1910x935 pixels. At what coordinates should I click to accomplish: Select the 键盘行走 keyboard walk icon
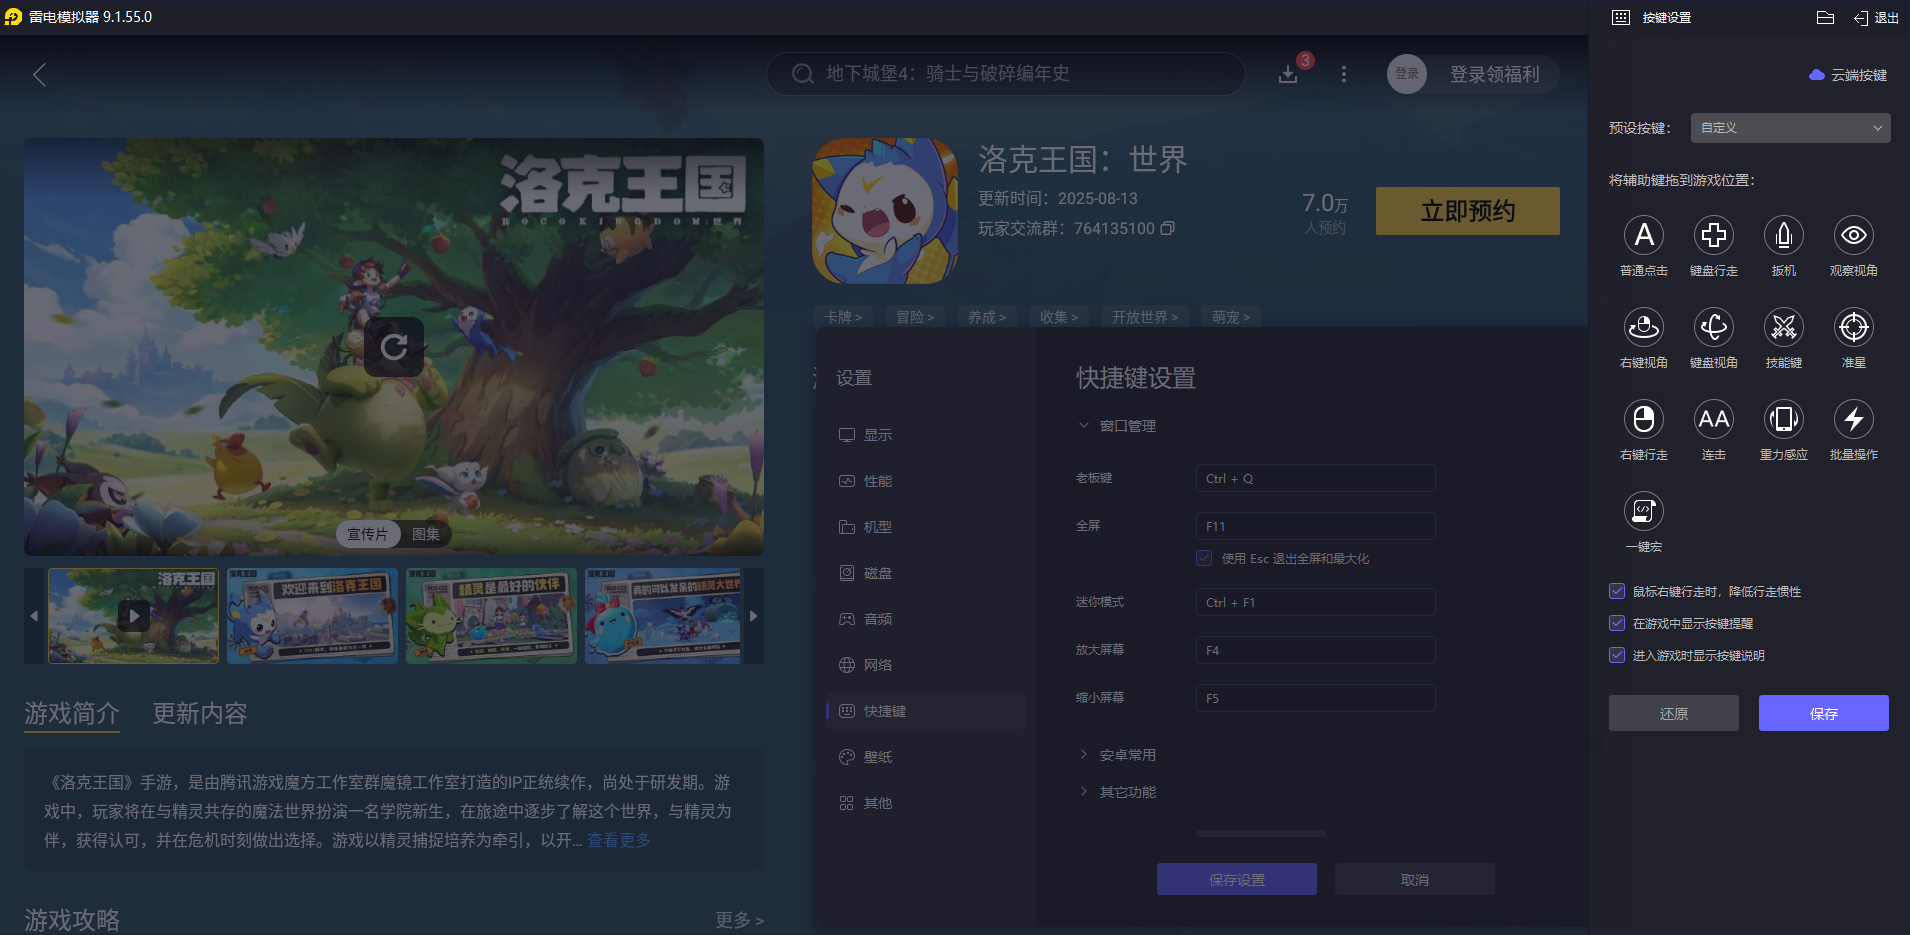tap(1713, 235)
